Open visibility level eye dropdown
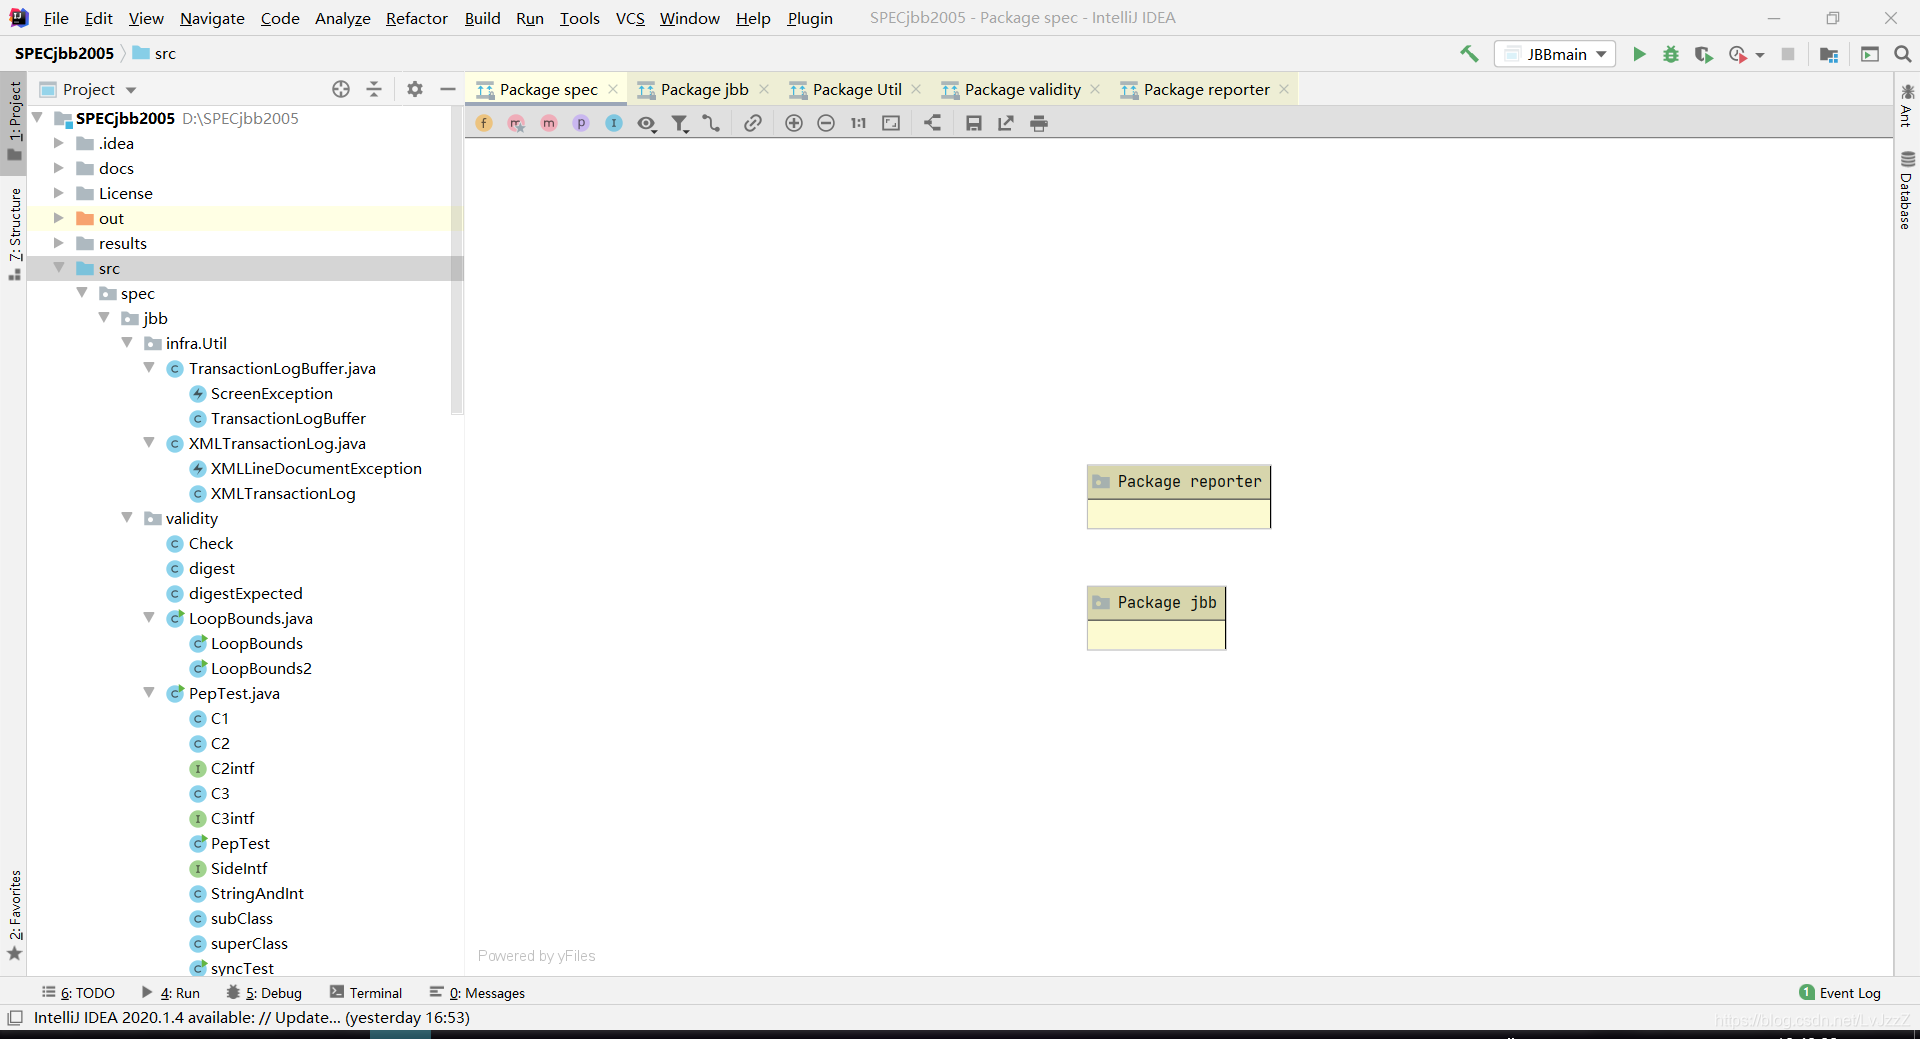The height and width of the screenshot is (1039, 1920). 647,123
